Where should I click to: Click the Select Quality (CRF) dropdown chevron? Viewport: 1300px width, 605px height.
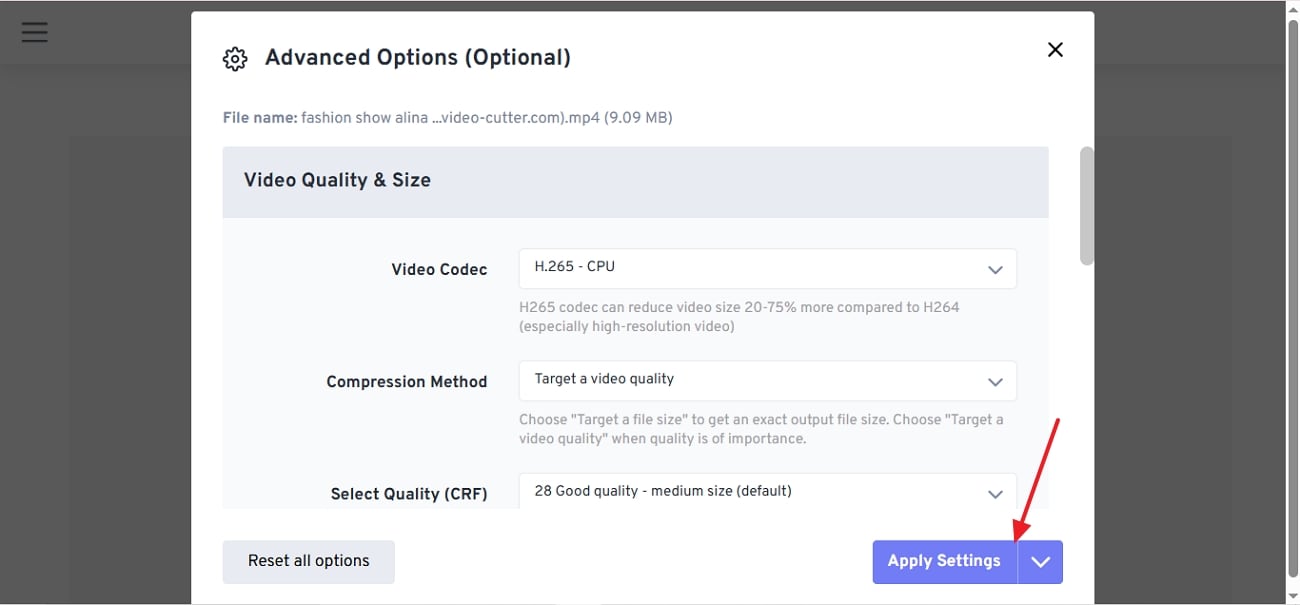pyautogui.click(x=995, y=493)
